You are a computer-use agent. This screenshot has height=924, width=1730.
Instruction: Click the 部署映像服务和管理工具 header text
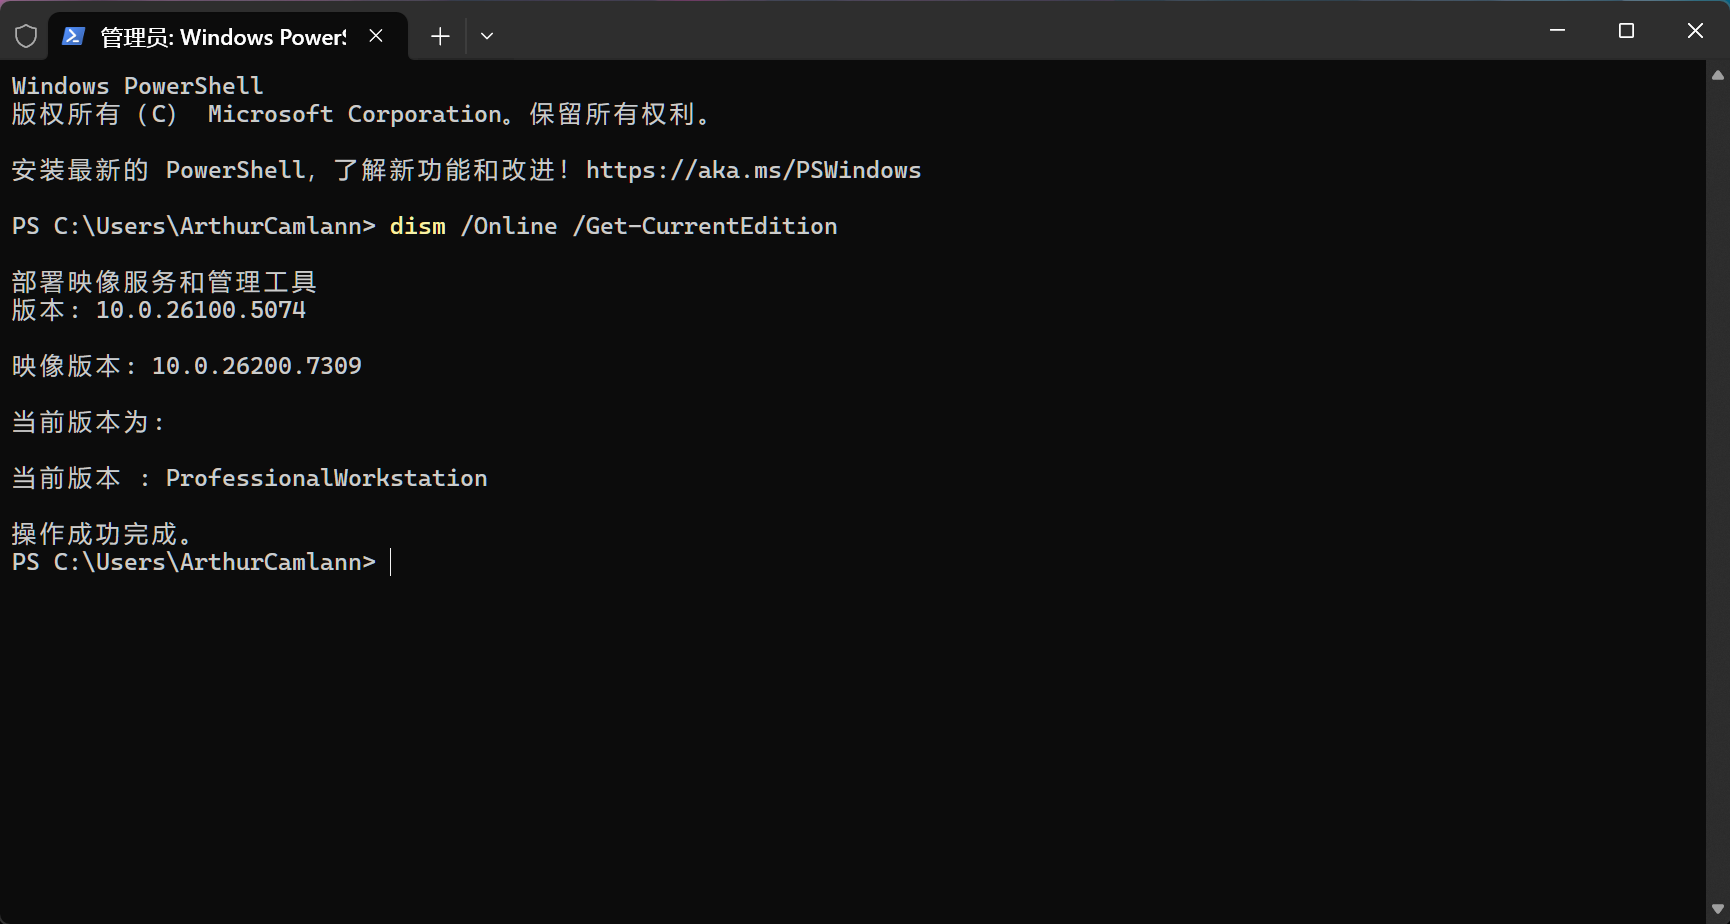click(163, 281)
